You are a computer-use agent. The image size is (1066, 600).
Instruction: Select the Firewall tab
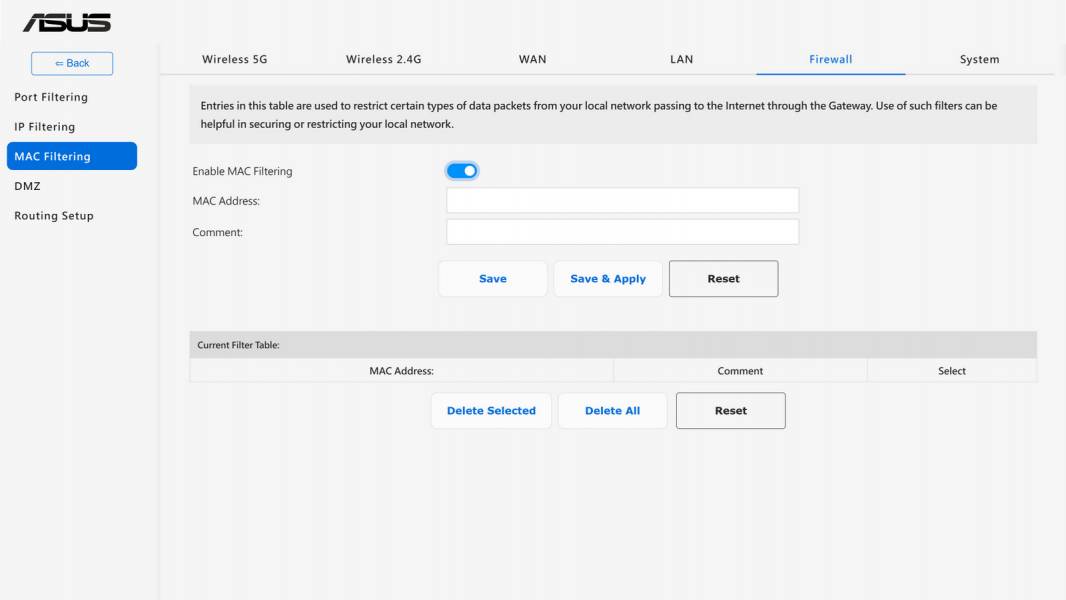(x=830, y=59)
